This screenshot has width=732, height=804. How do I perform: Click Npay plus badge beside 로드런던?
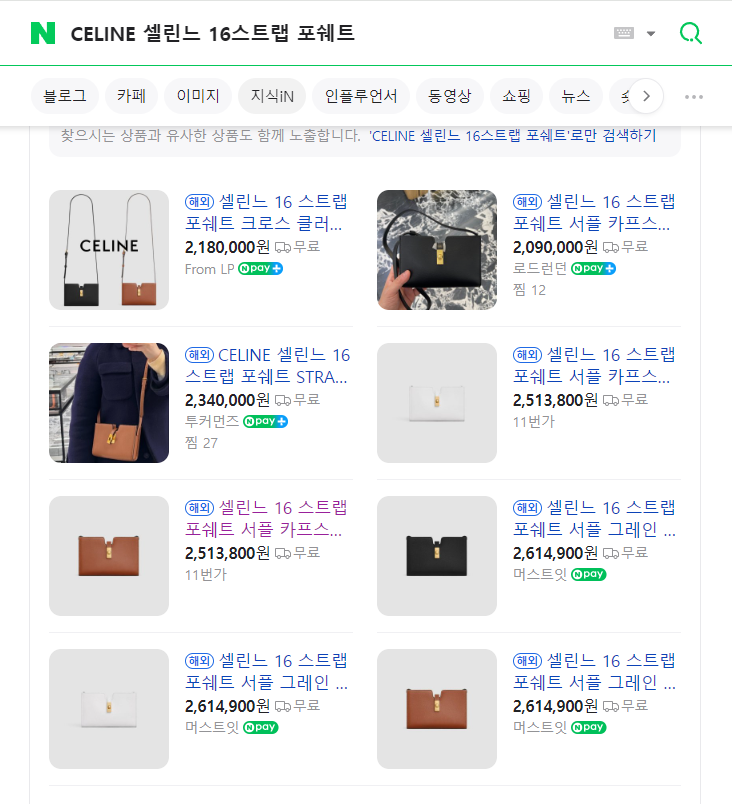tap(593, 269)
